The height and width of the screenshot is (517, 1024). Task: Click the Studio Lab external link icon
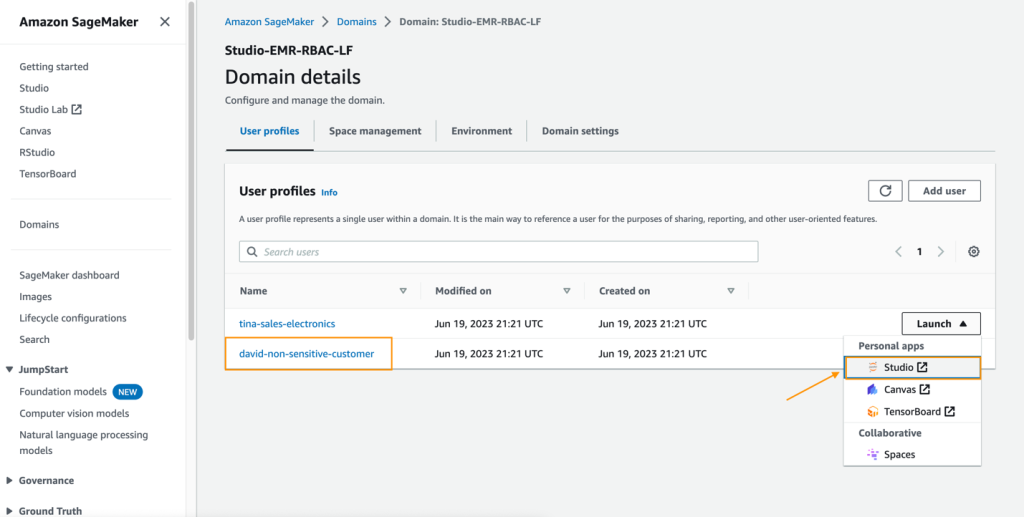(76, 110)
